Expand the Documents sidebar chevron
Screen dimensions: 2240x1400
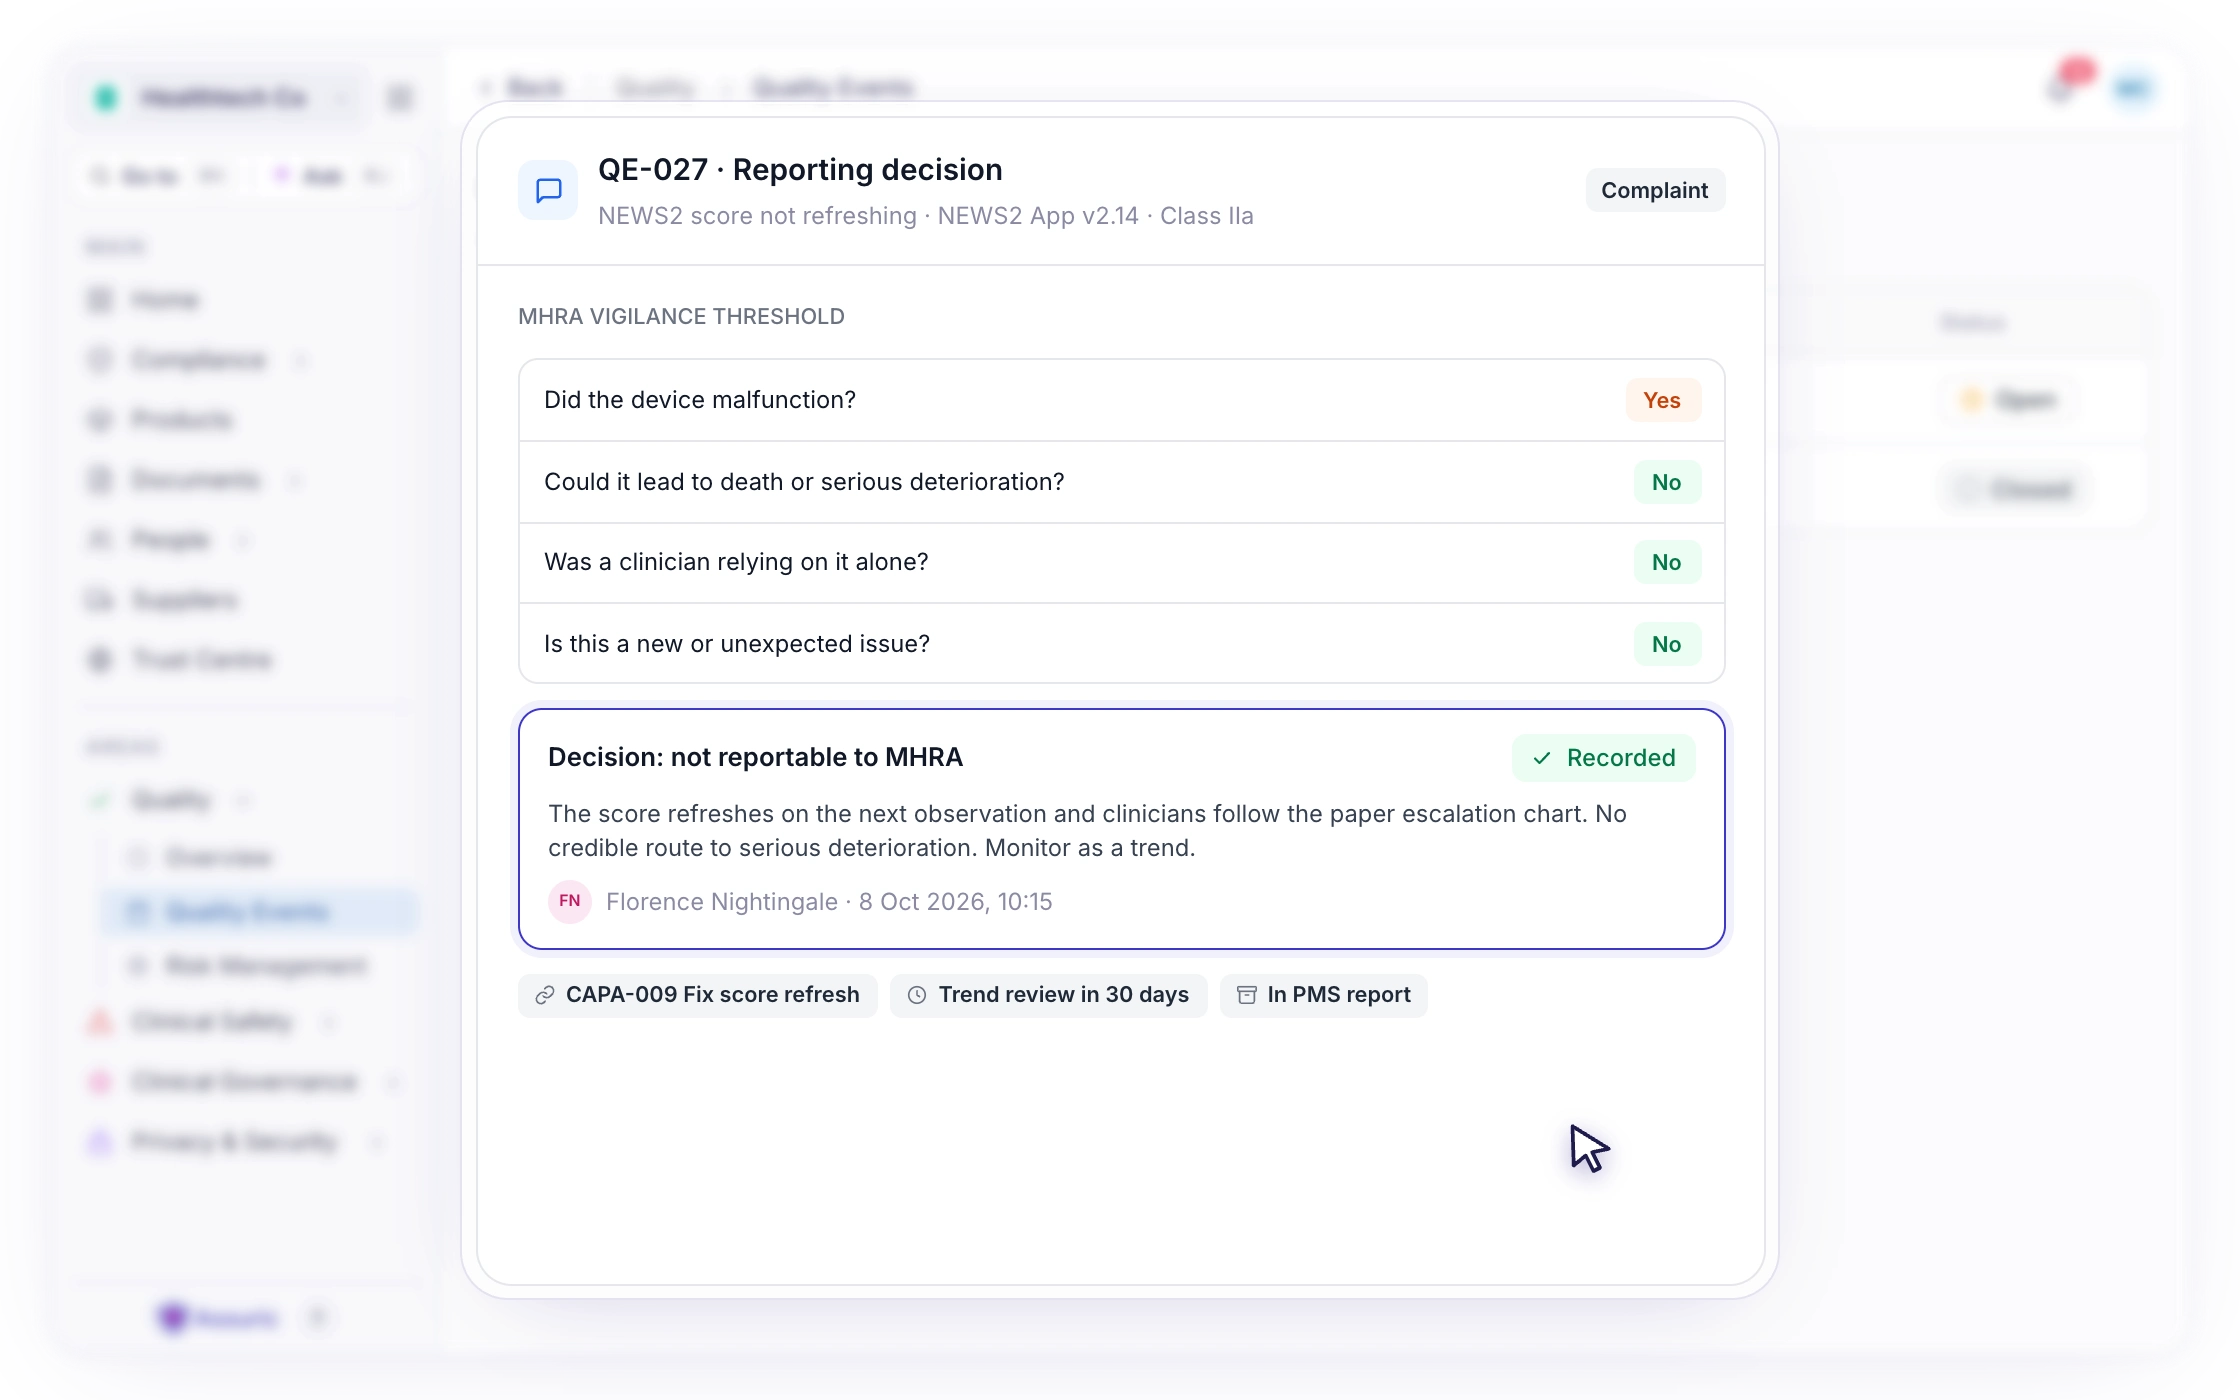click(295, 481)
